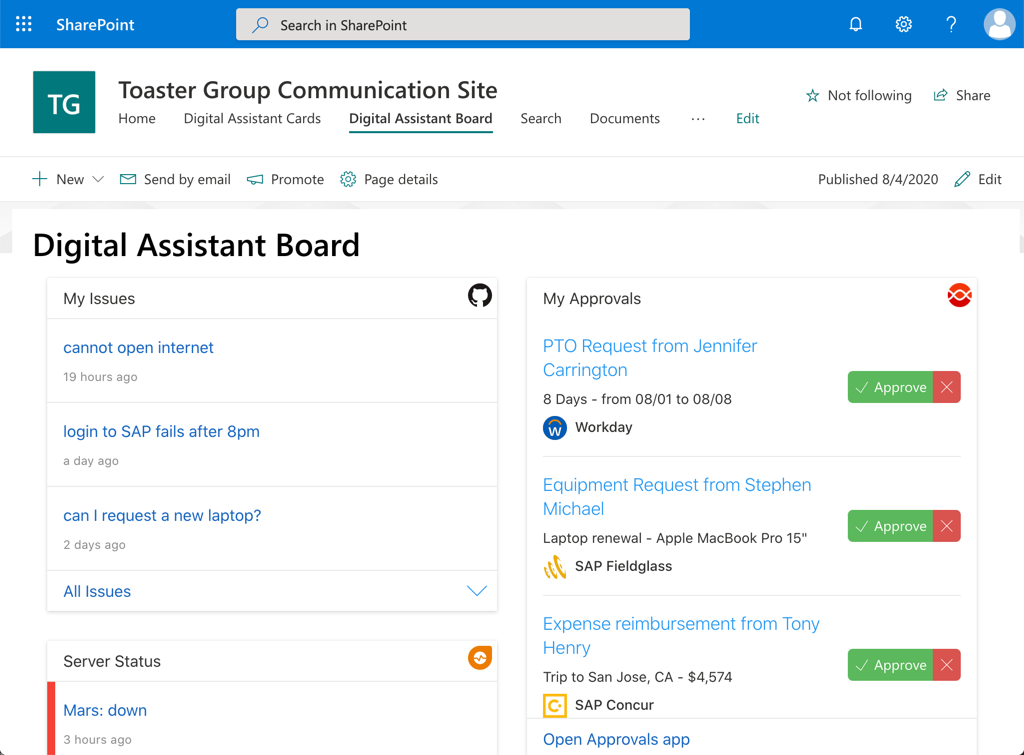This screenshot has width=1024, height=755.
Task: Reject Stephen Michael's equipment request
Action: click(x=946, y=526)
